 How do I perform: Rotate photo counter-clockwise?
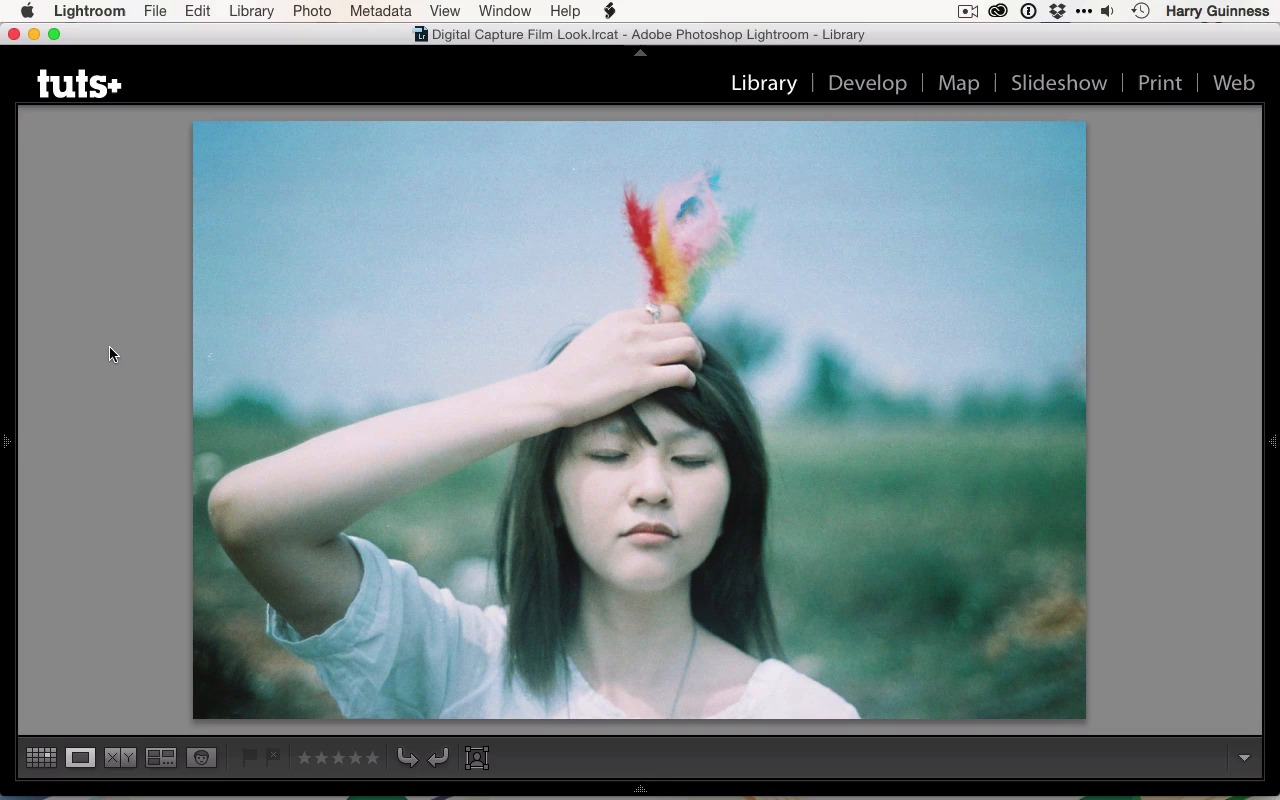[407, 758]
